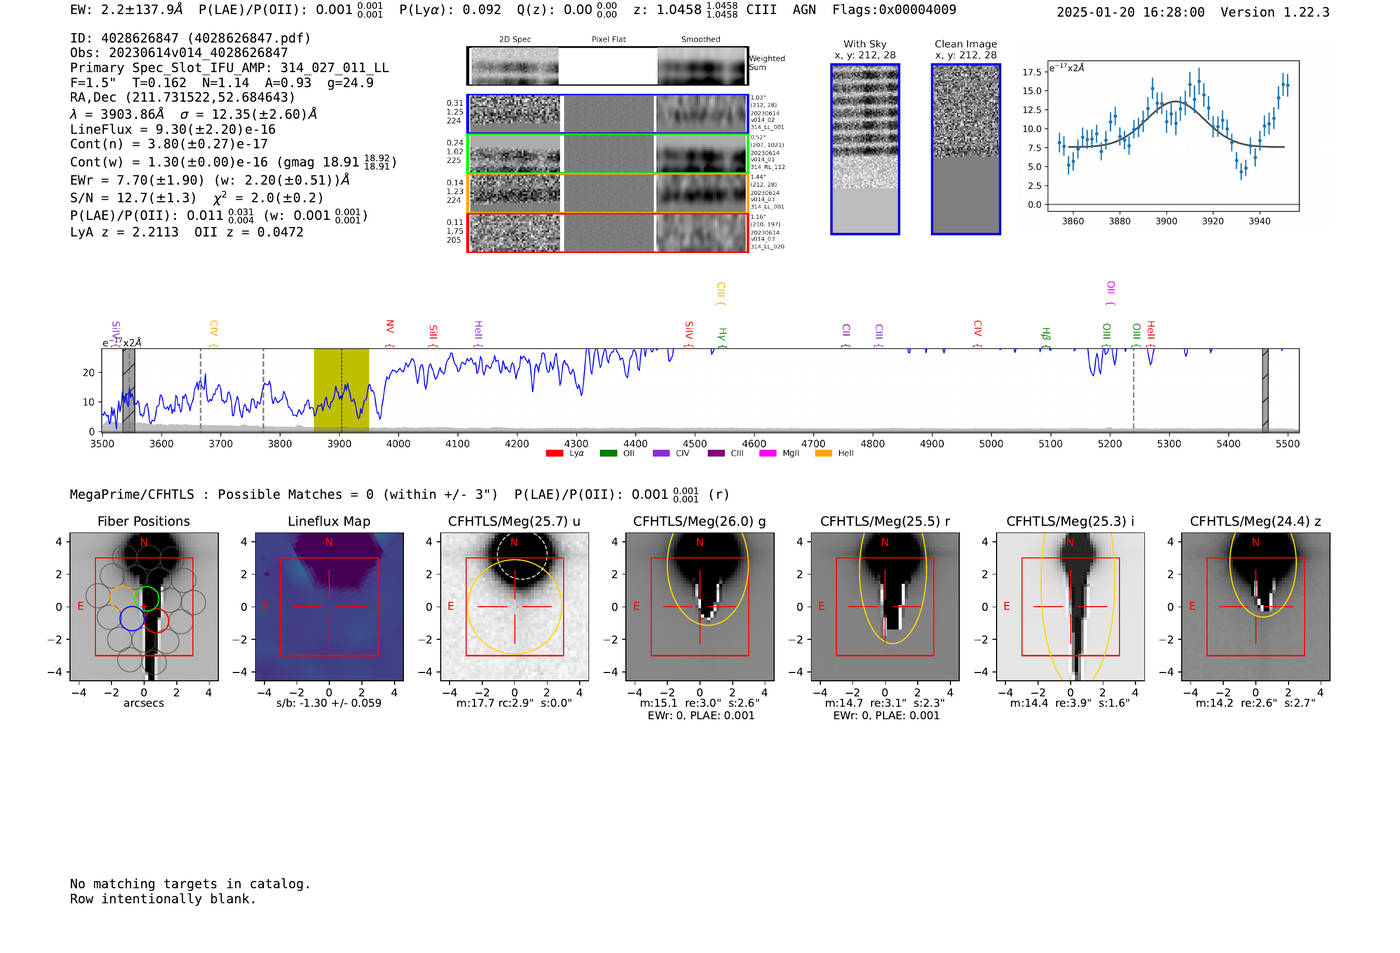Select the yellow highlighted band near 3900 Å
This screenshot has height=953, width=1400.
coord(341,390)
